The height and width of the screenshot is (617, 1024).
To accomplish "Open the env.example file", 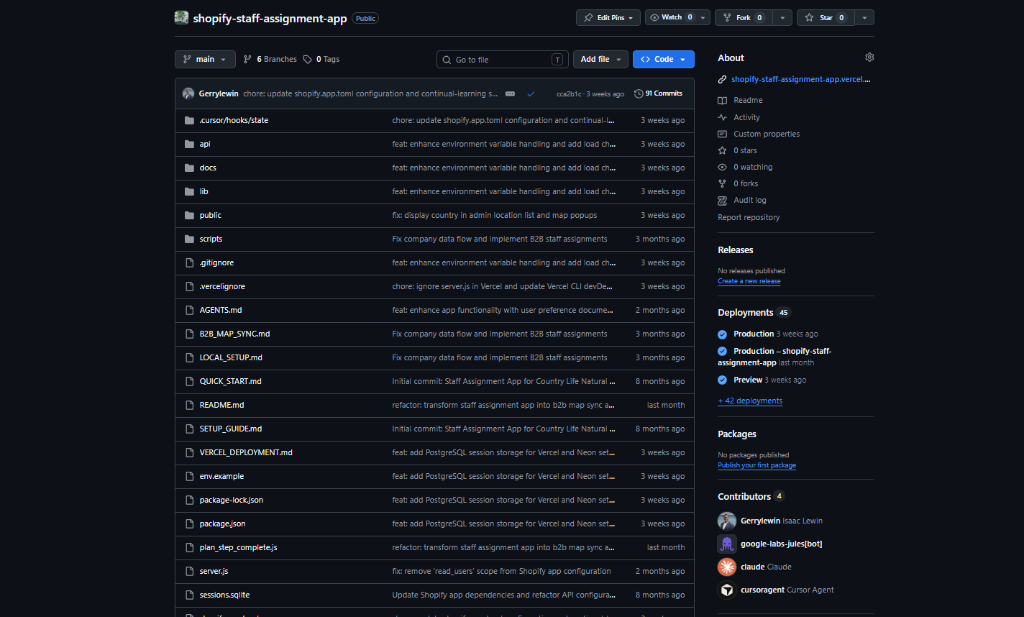I will [x=222, y=476].
